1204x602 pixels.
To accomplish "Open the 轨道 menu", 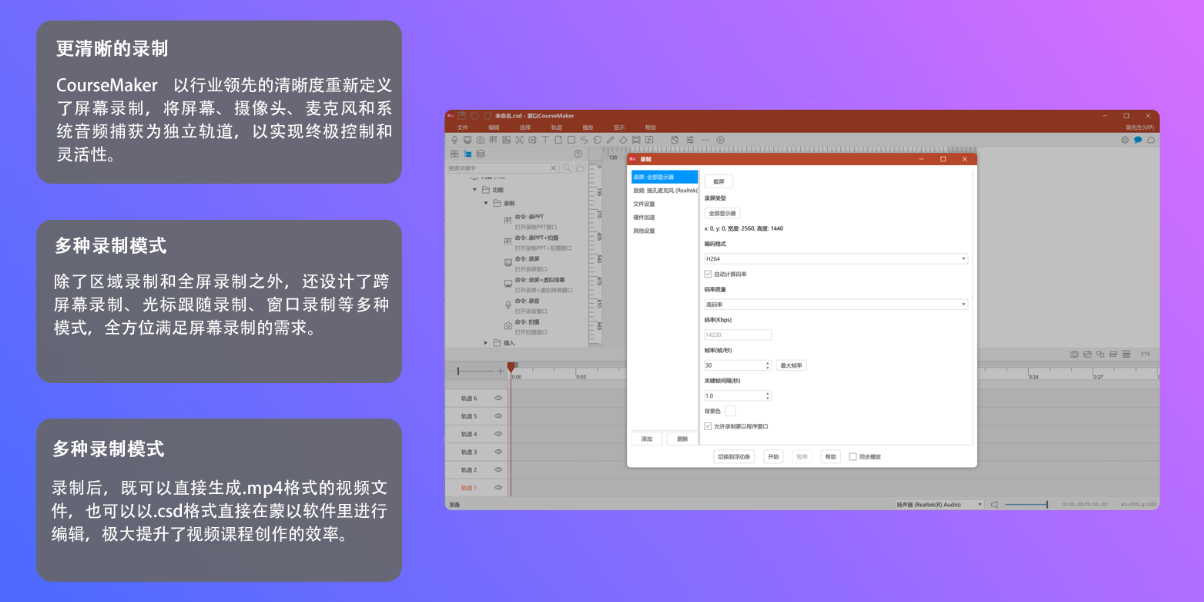I will click(556, 128).
